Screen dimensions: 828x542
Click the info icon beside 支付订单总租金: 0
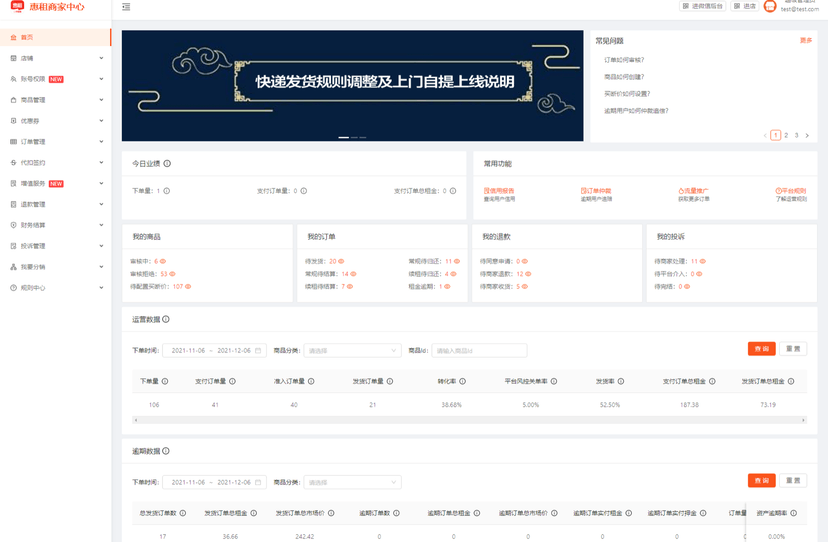pyautogui.click(x=453, y=191)
